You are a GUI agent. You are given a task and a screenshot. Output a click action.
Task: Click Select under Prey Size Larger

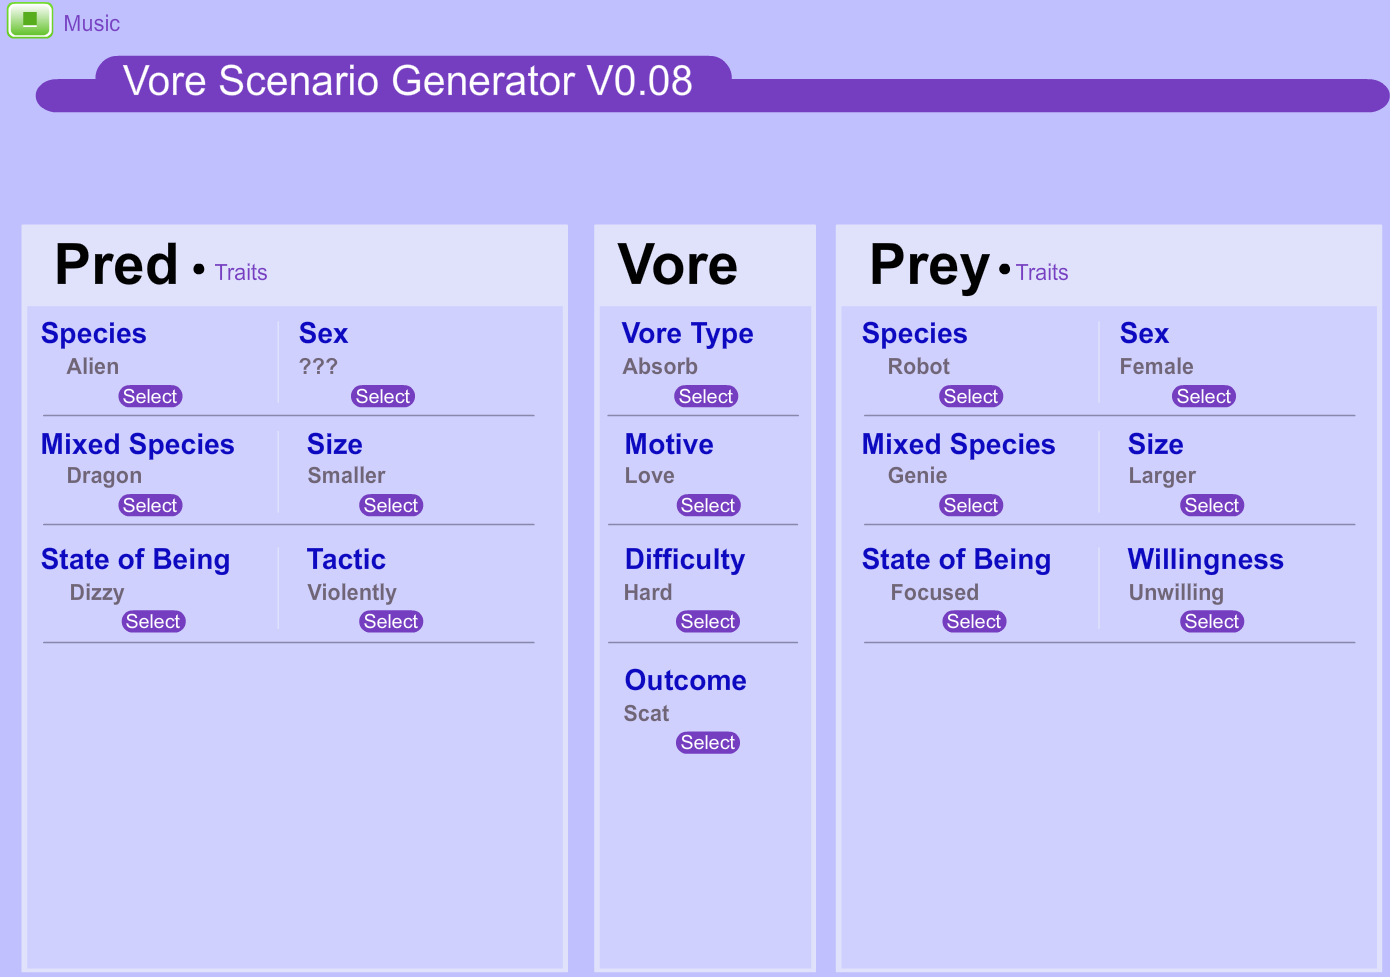1212,505
